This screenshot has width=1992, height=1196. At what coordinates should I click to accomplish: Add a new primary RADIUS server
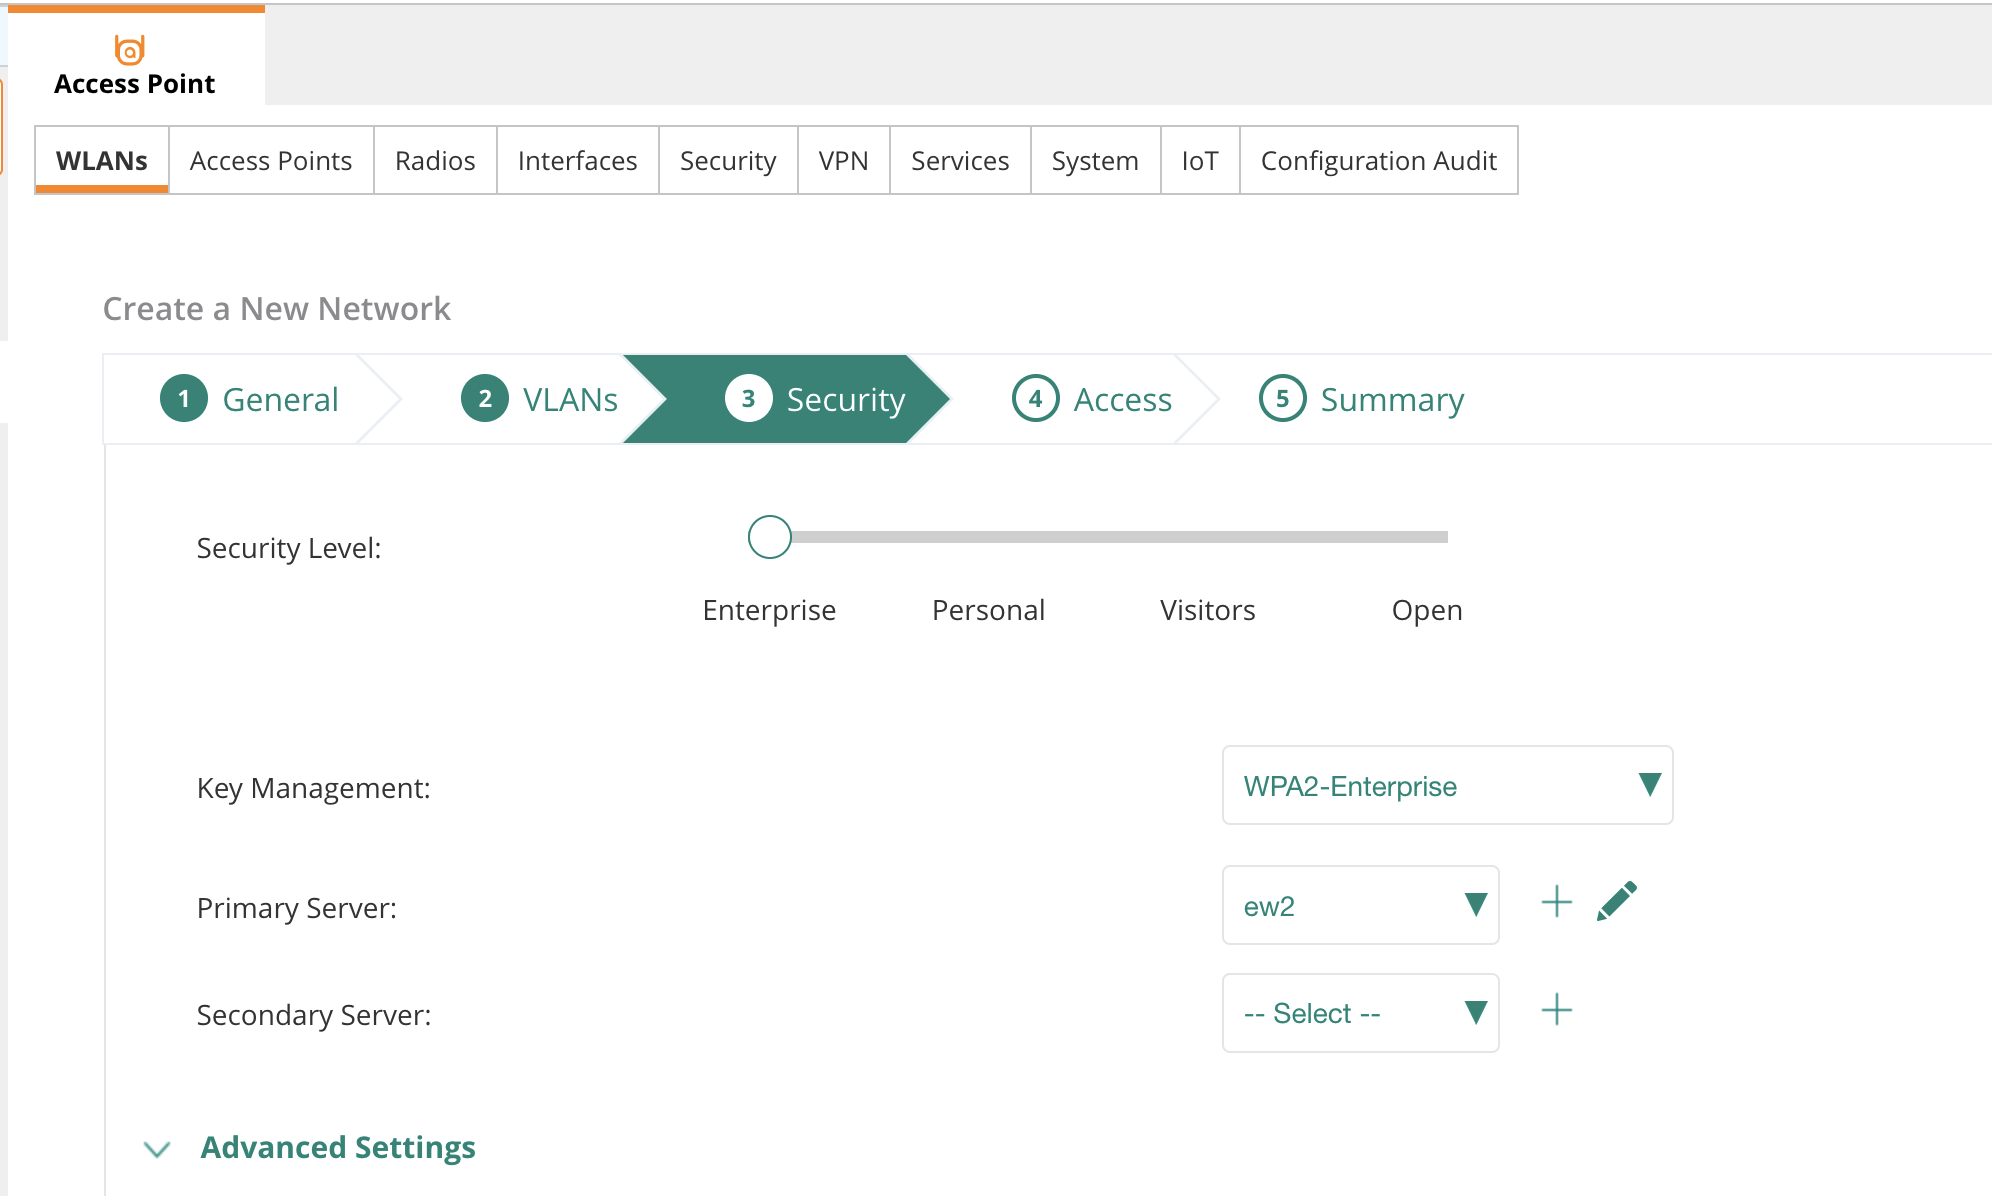pos(1556,902)
